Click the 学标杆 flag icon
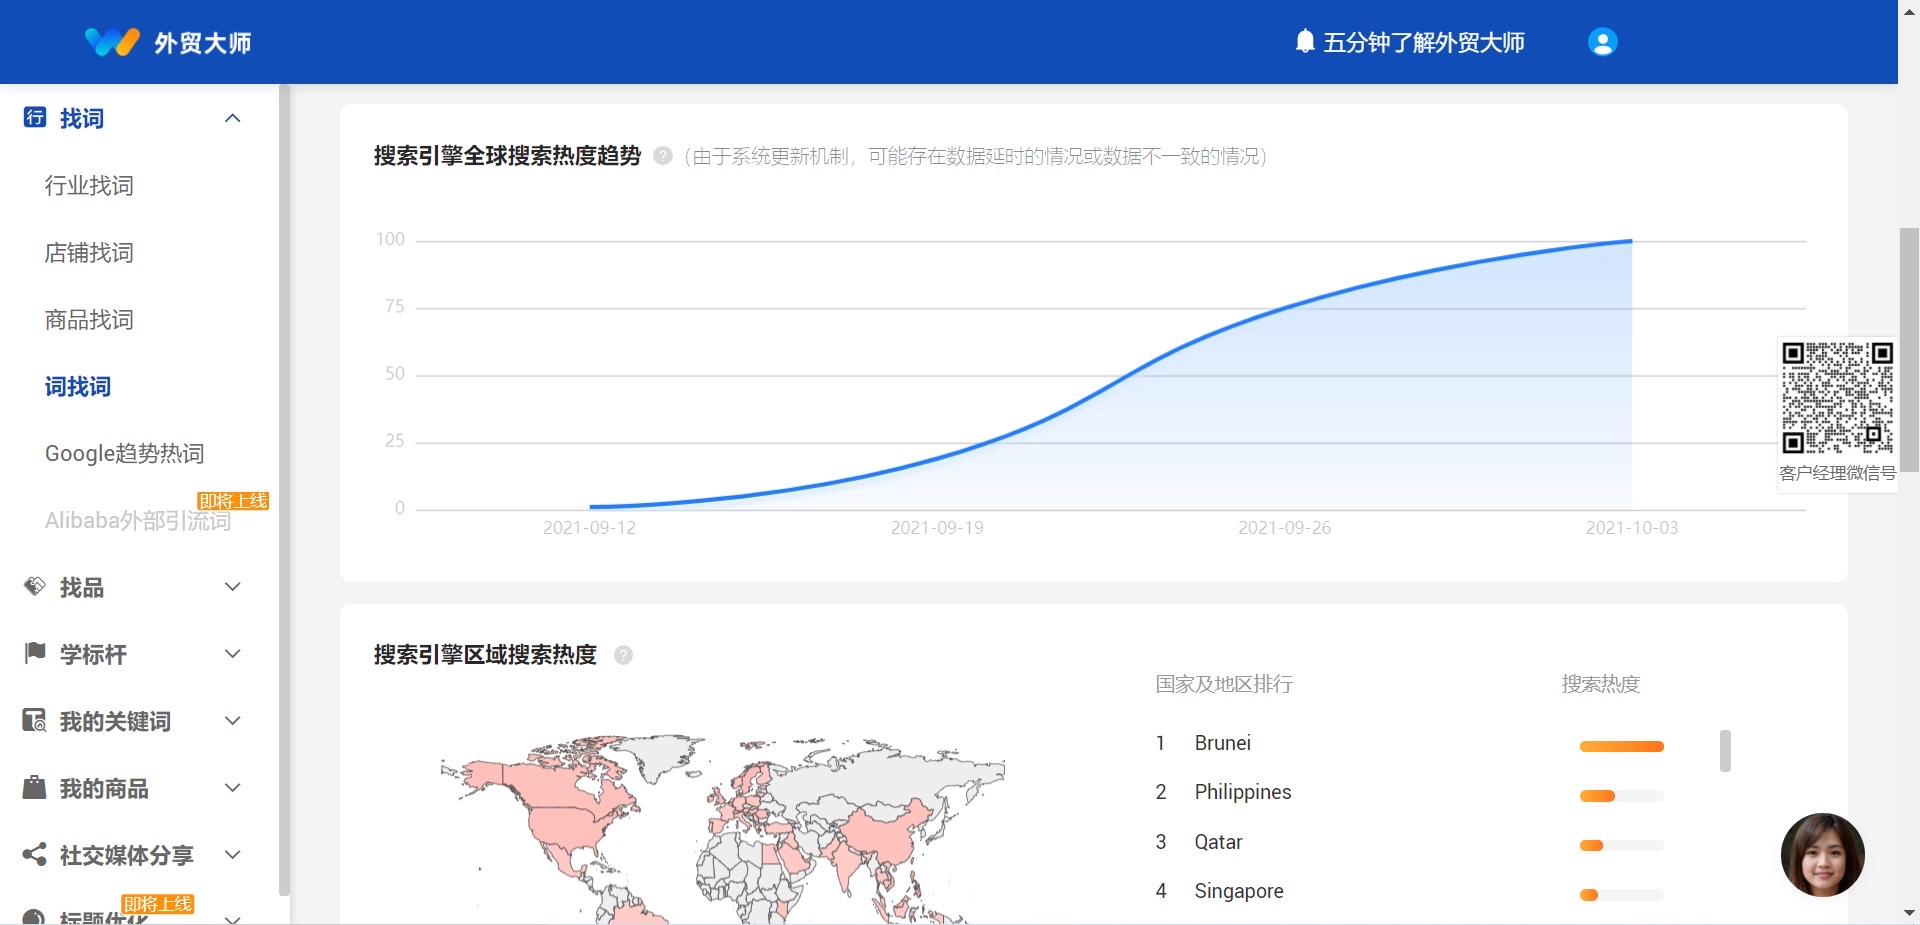Viewport: 1920px width, 925px height. click(x=33, y=654)
